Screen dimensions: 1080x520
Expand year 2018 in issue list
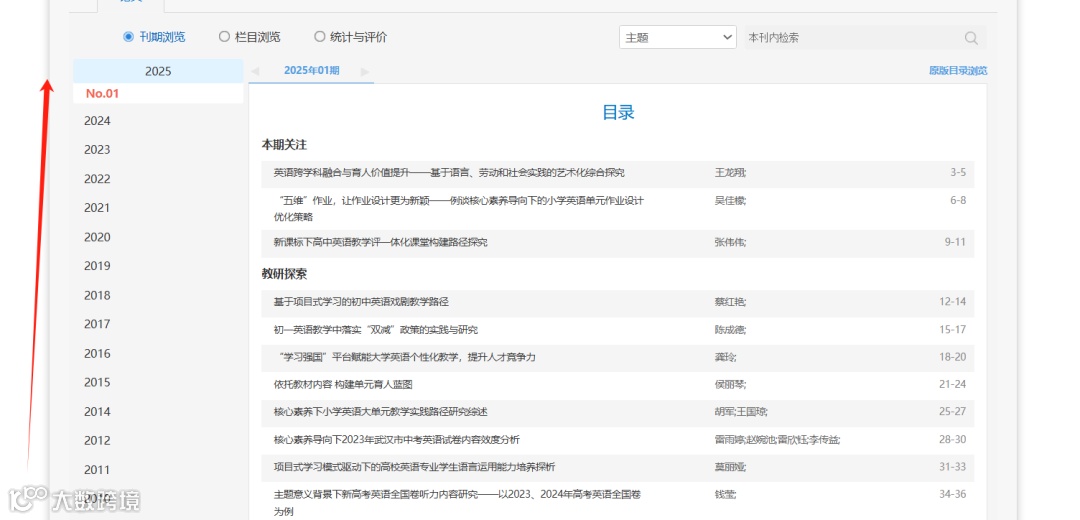tap(97, 295)
